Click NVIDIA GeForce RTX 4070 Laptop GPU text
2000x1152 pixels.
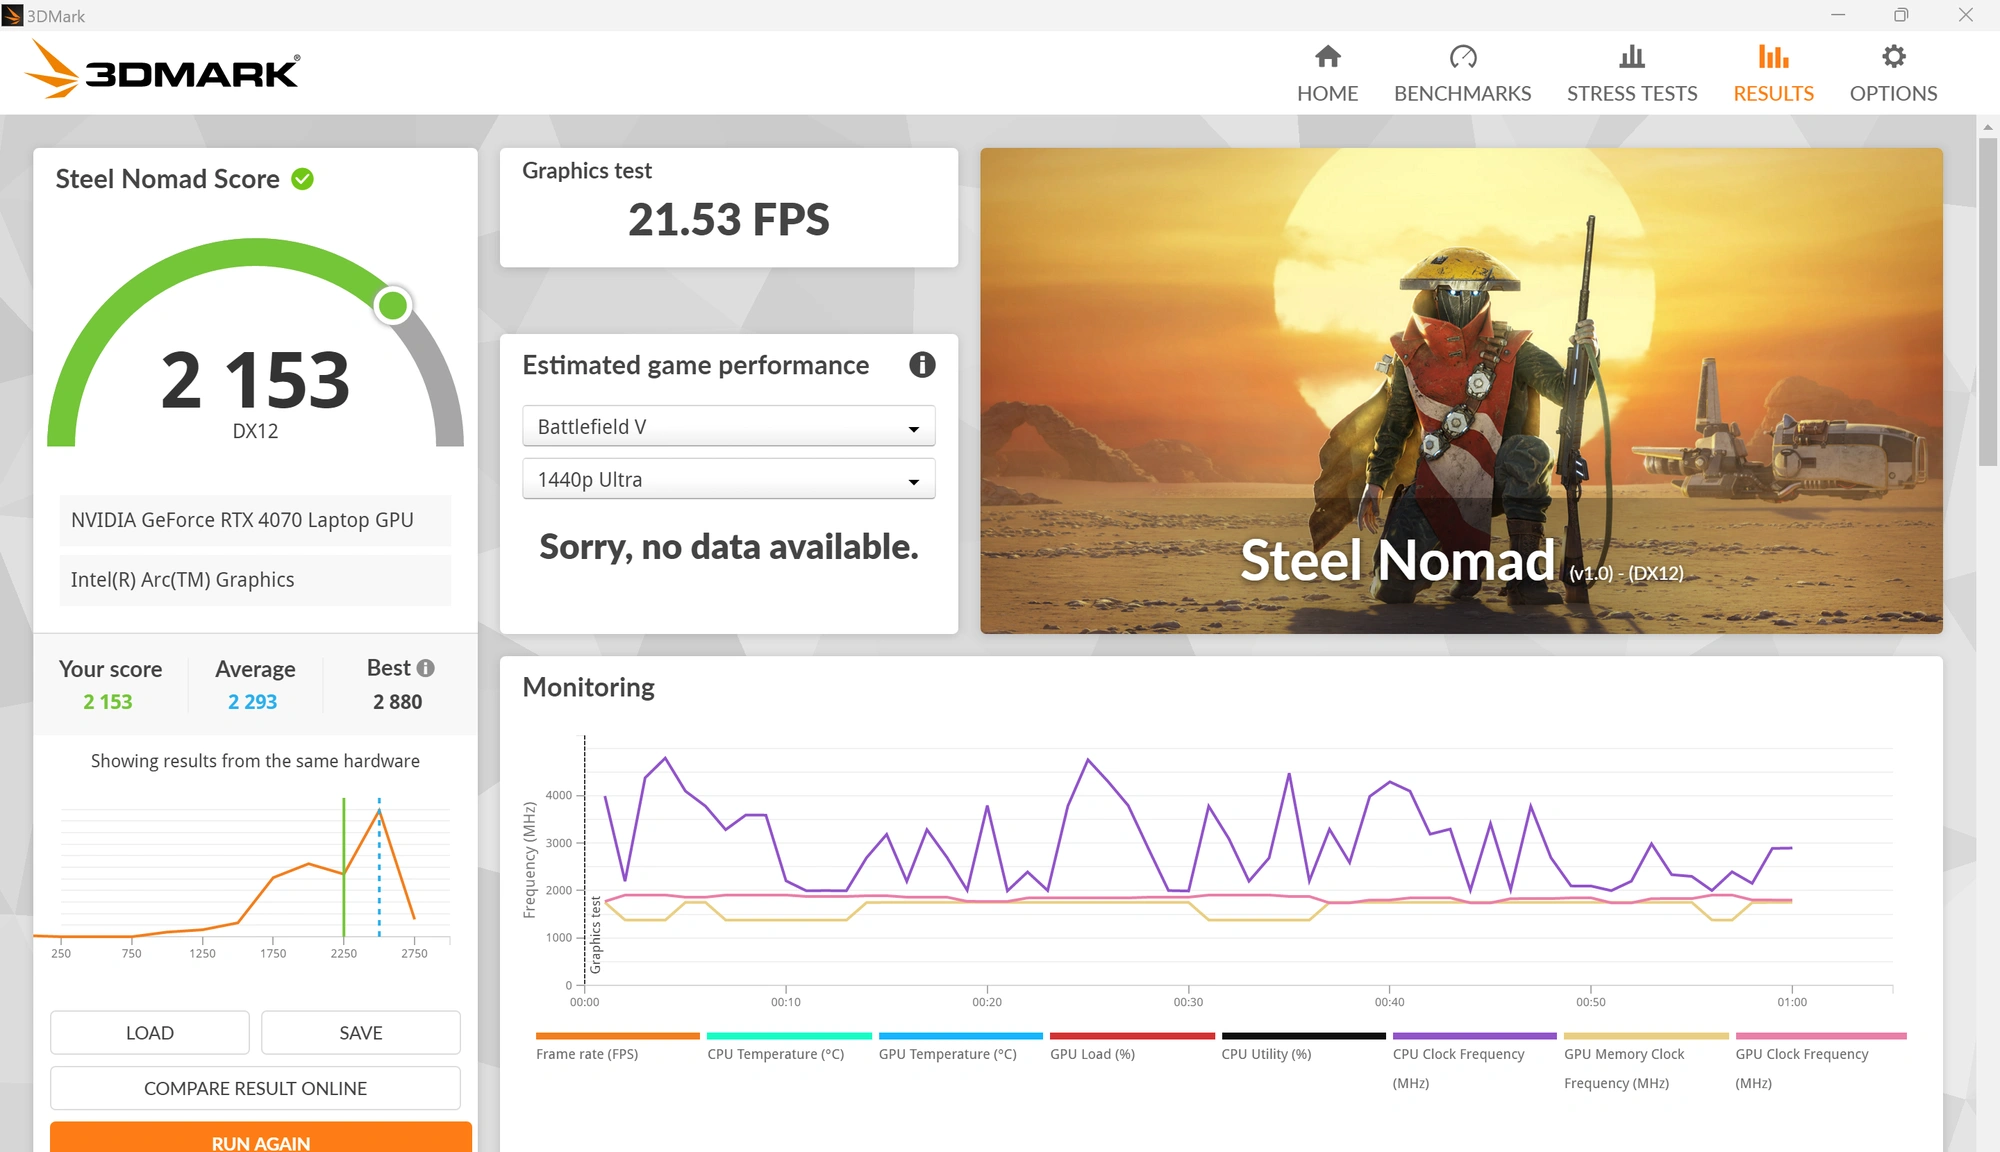click(242, 520)
